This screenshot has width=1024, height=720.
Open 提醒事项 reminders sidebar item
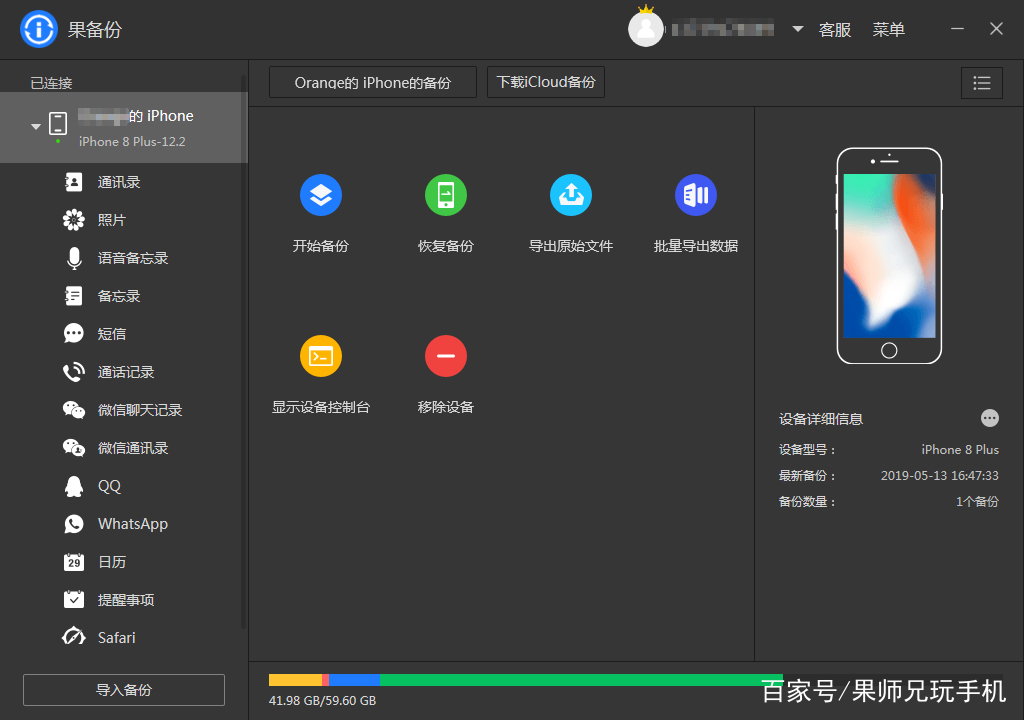click(123, 600)
